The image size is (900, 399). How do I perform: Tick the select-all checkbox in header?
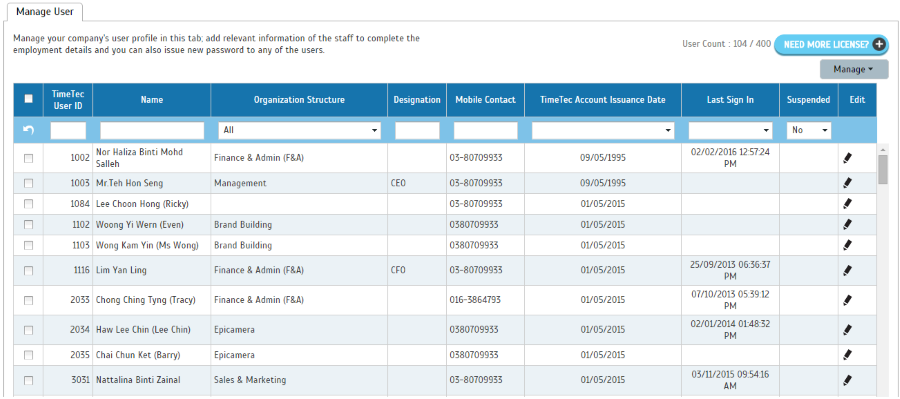[x=28, y=99]
